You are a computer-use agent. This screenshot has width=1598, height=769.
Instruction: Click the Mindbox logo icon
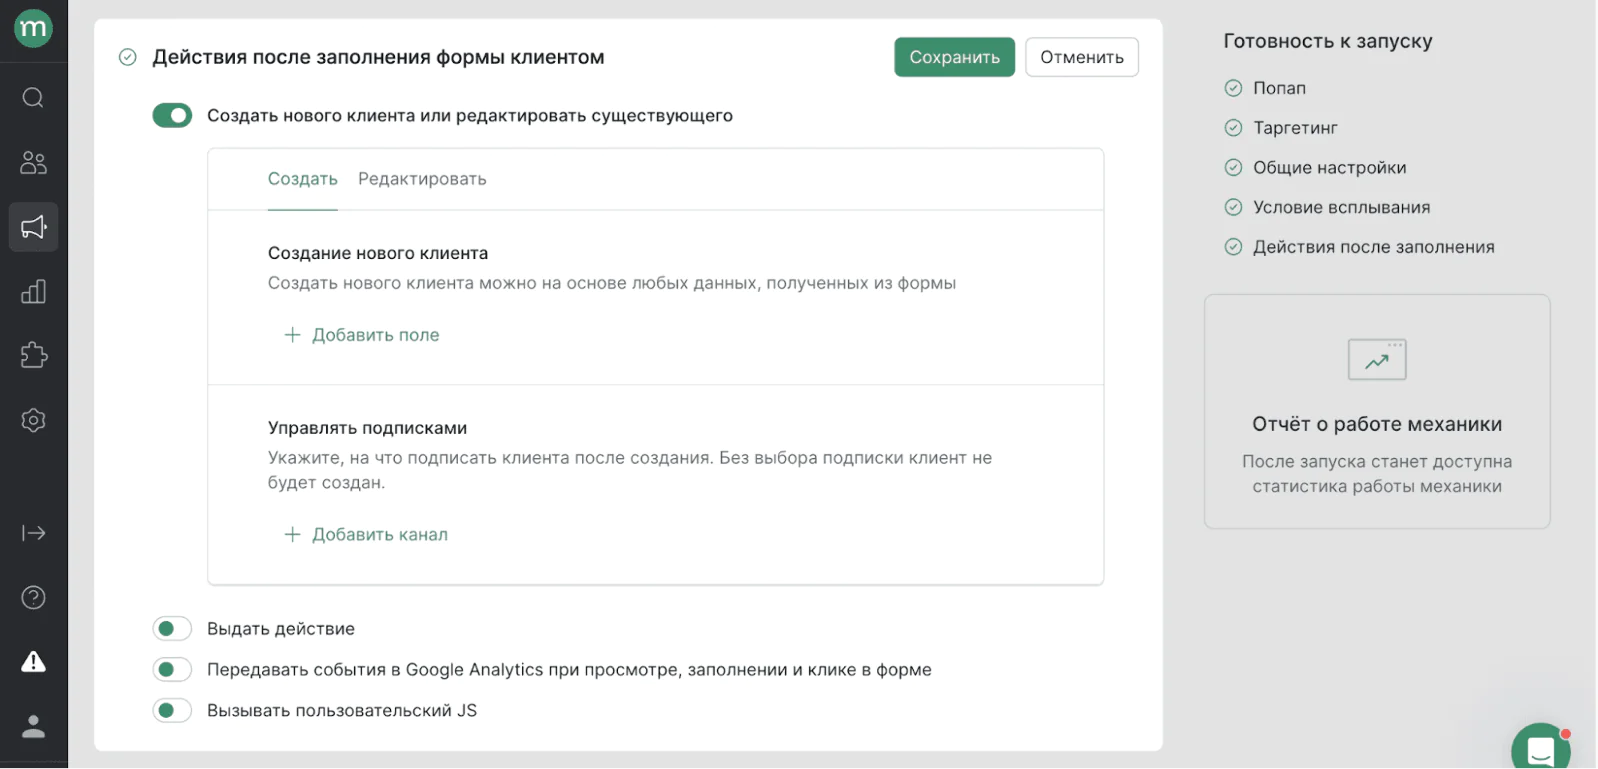pyautogui.click(x=33, y=28)
